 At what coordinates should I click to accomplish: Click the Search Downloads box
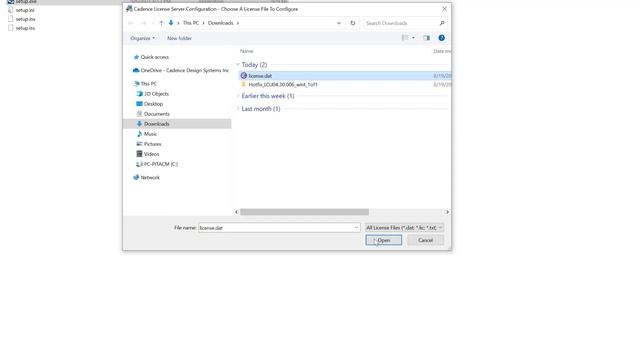coord(401,23)
